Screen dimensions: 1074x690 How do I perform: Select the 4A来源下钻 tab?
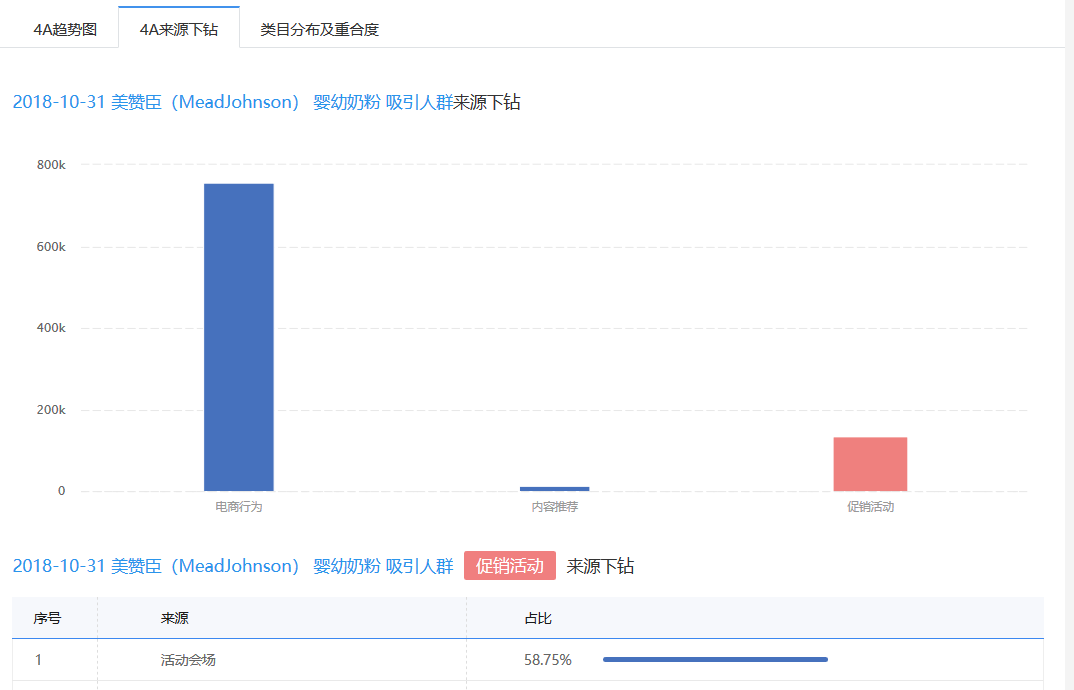point(179,28)
